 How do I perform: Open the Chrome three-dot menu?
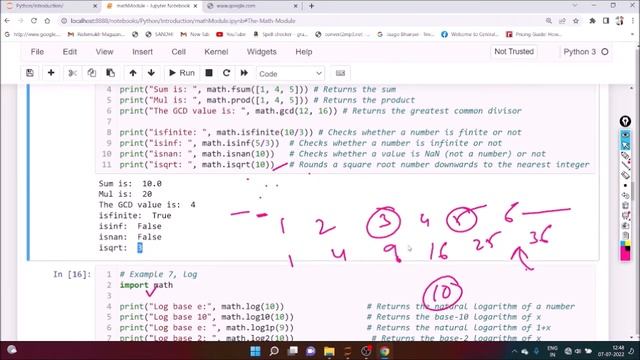633,20
